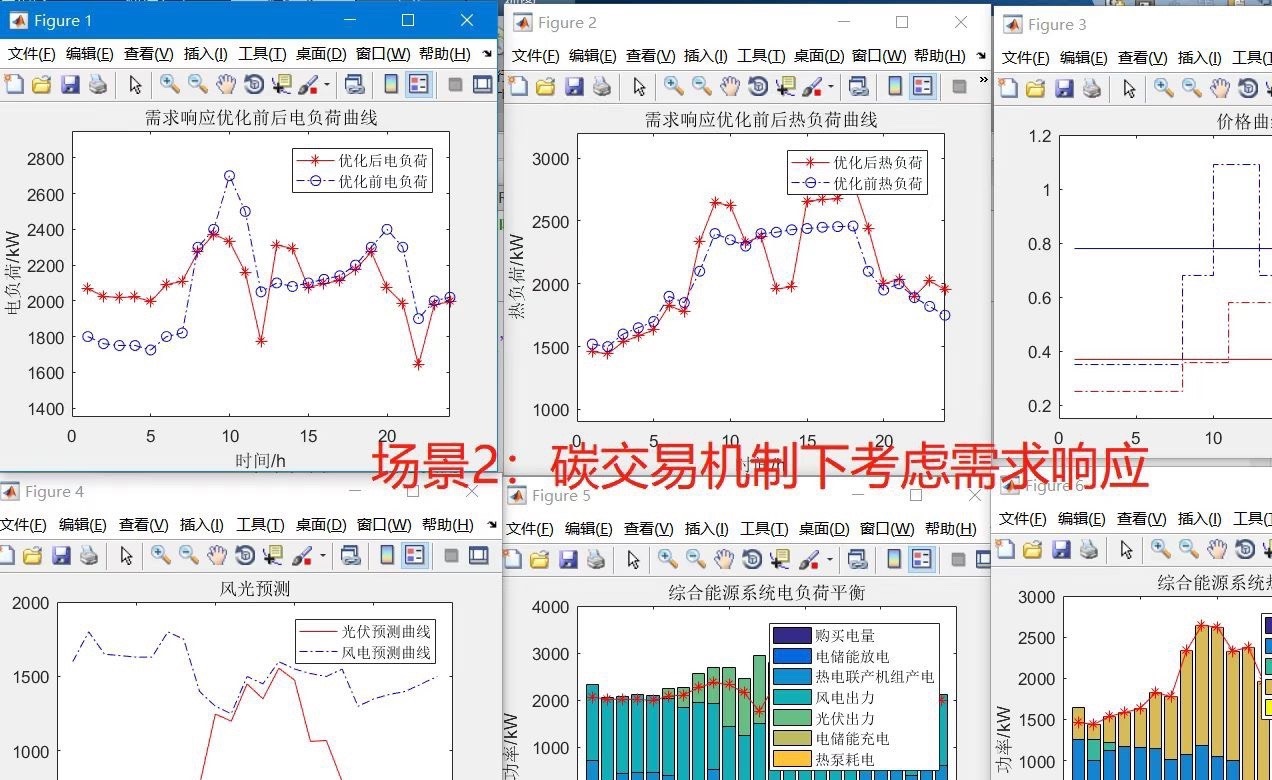Activate Zoom In tool in Figure 1
Viewport: 1272px width, 780px height.
pyautogui.click(x=170, y=85)
